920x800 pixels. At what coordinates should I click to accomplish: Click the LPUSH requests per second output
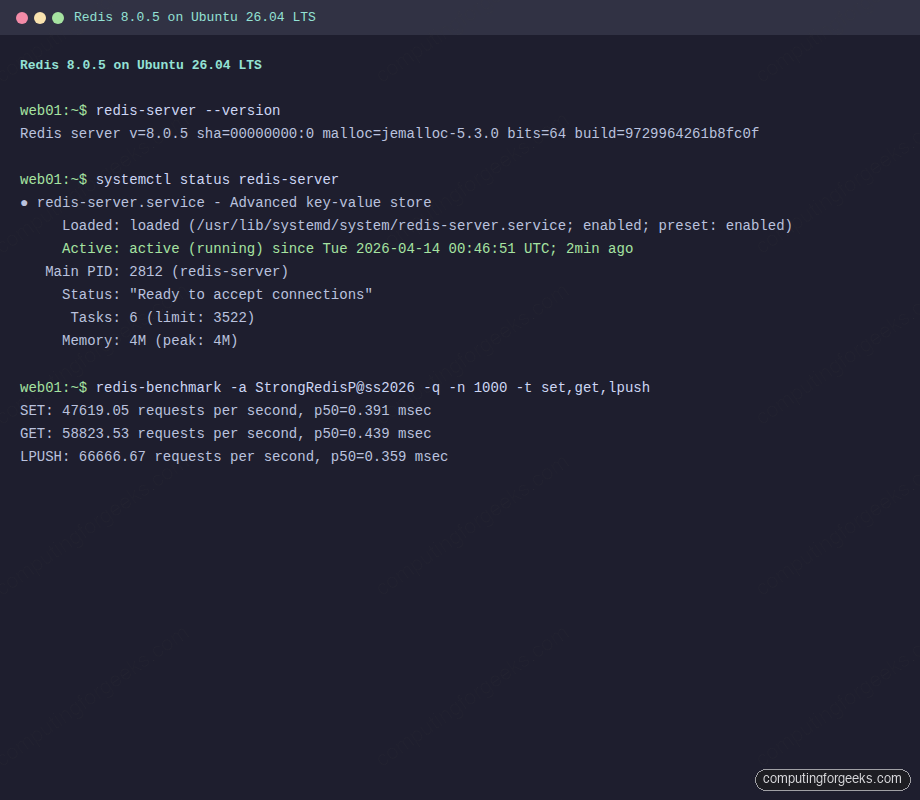[233, 456]
